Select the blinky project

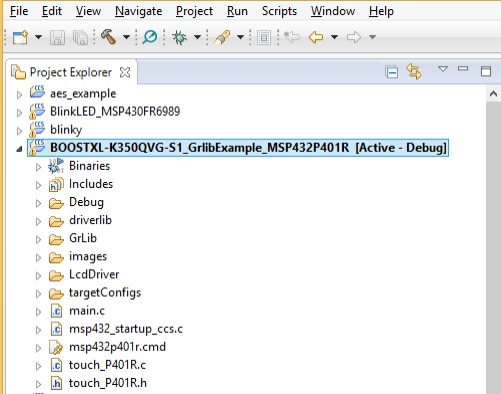coord(66,130)
